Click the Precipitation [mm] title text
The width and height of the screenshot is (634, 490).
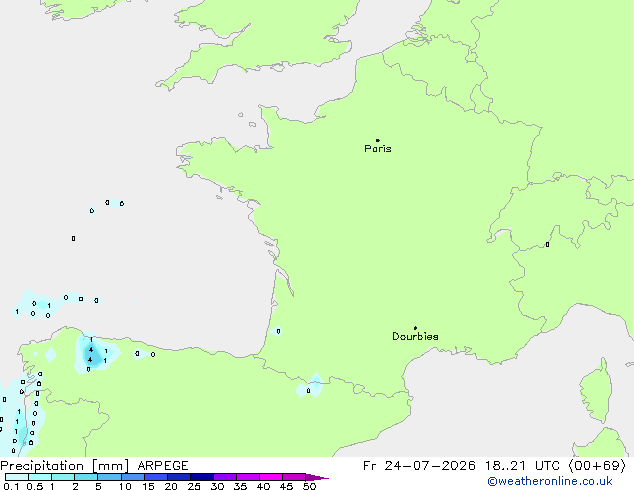pyautogui.click(x=65, y=466)
